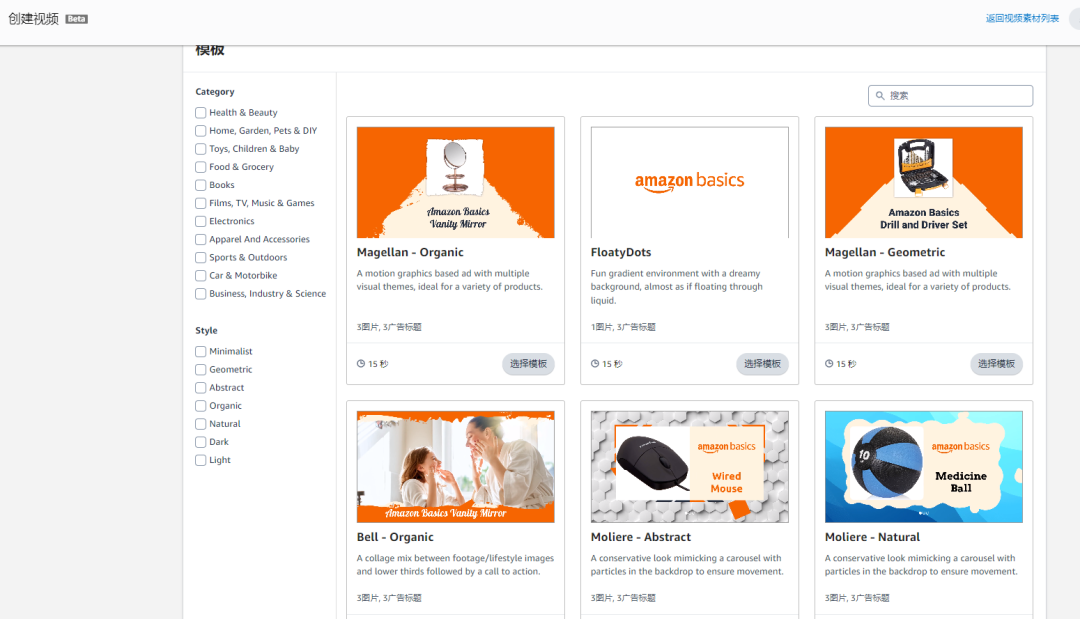The height and width of the screenshot is (619, 1080).
Task: Enable the Health & Beauty category filter
Action: [200, 112]
